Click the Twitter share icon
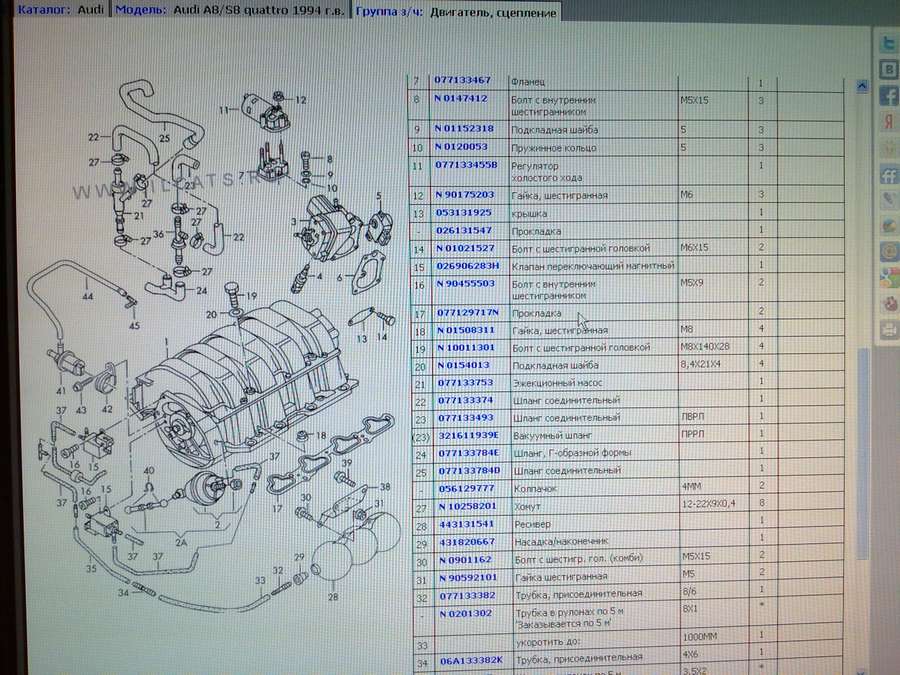The image size is (900, 675). click(886, 45)
